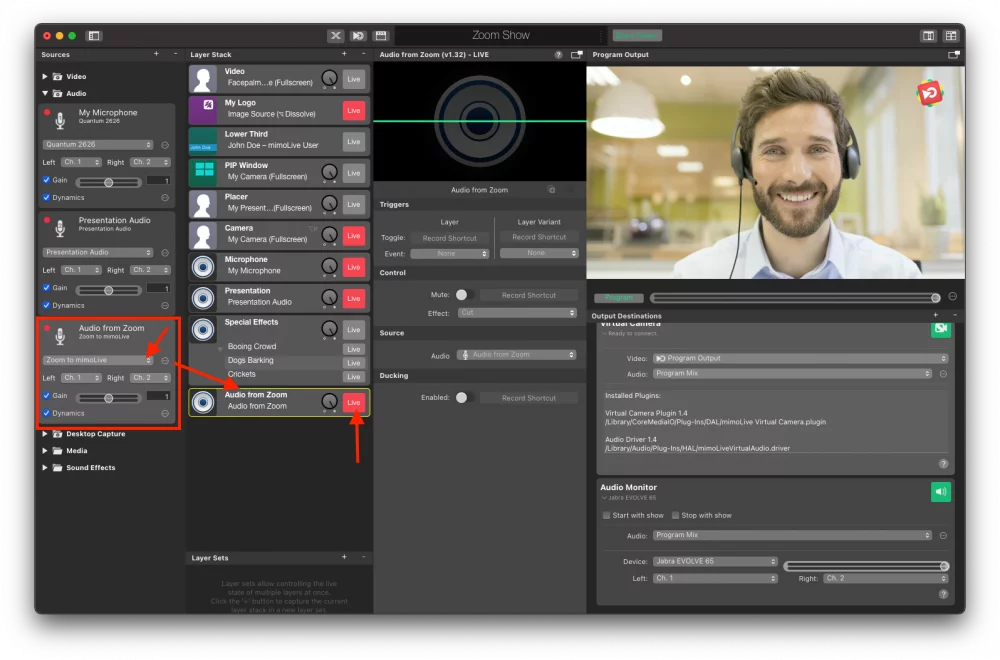This screenshot has width=1000, height=660.
Task: Add an output destination with plus
Action: (936, 315)
